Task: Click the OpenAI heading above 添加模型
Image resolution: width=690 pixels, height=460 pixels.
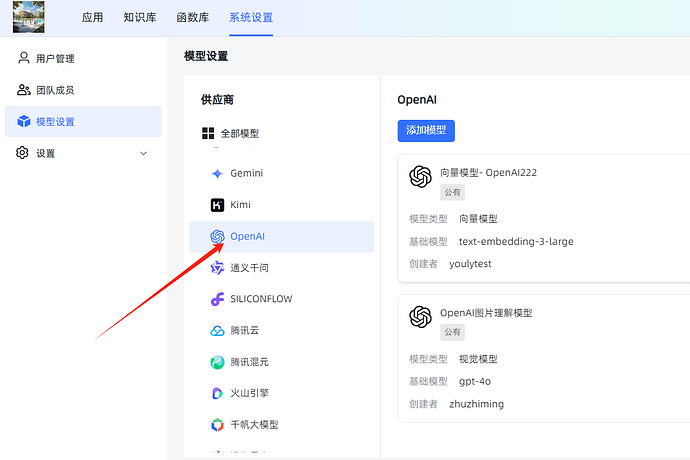Action: 417,99
